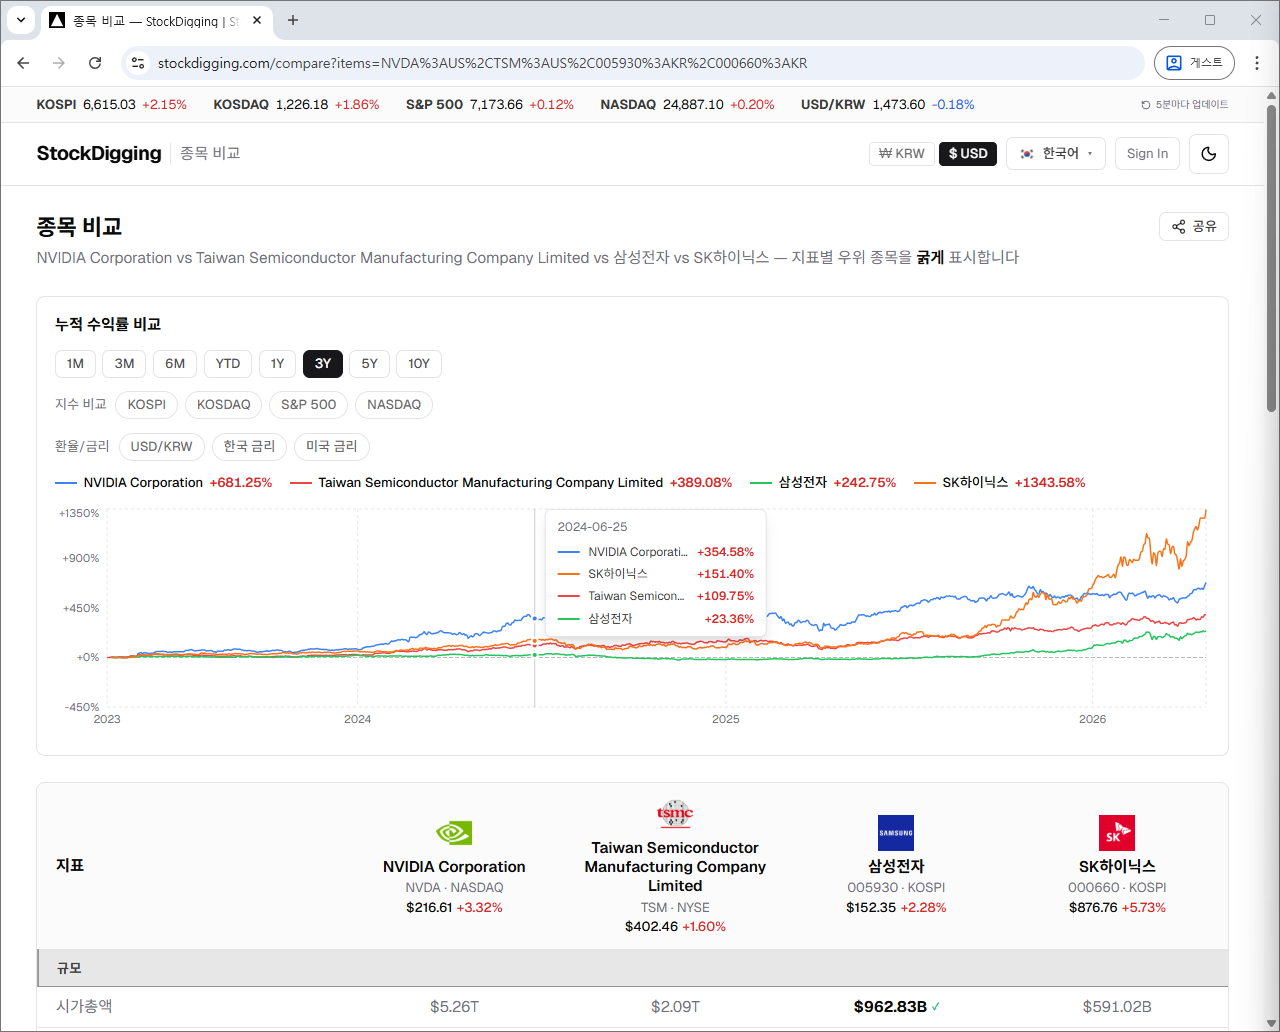Click the 누적 수익률 비교 heading

pyautogui.click(x=108, y=324)
